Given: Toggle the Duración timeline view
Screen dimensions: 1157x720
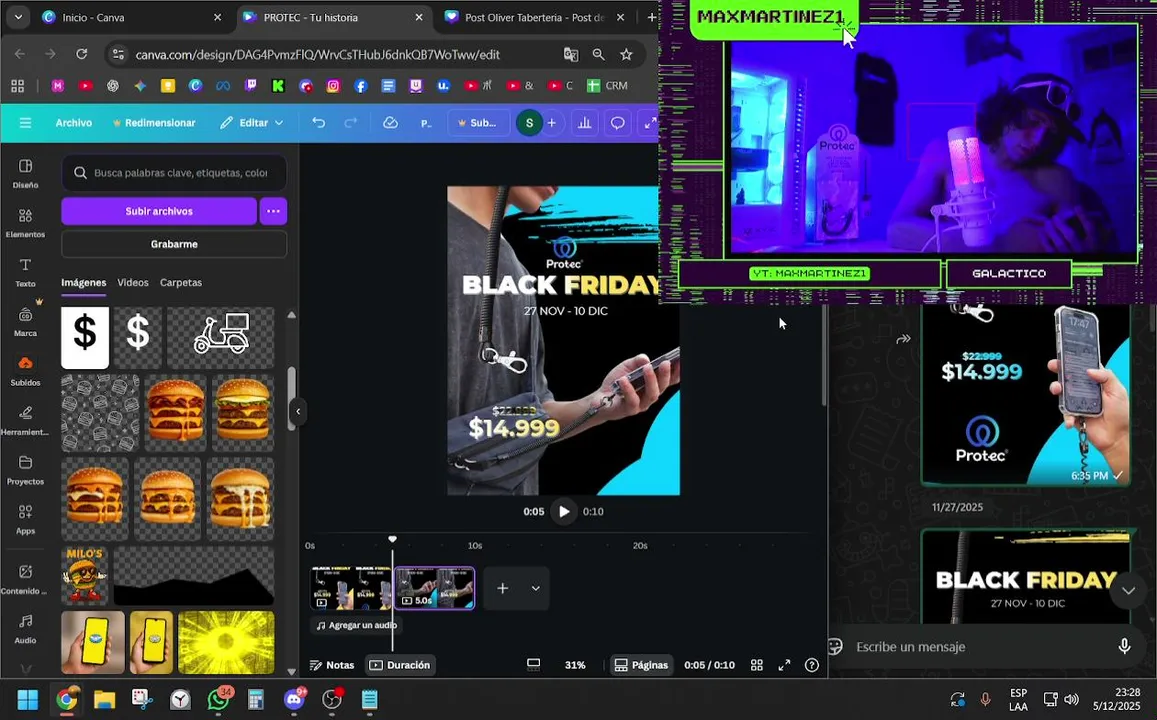Looking at the screenshot, I should click(x=399, y=665).
